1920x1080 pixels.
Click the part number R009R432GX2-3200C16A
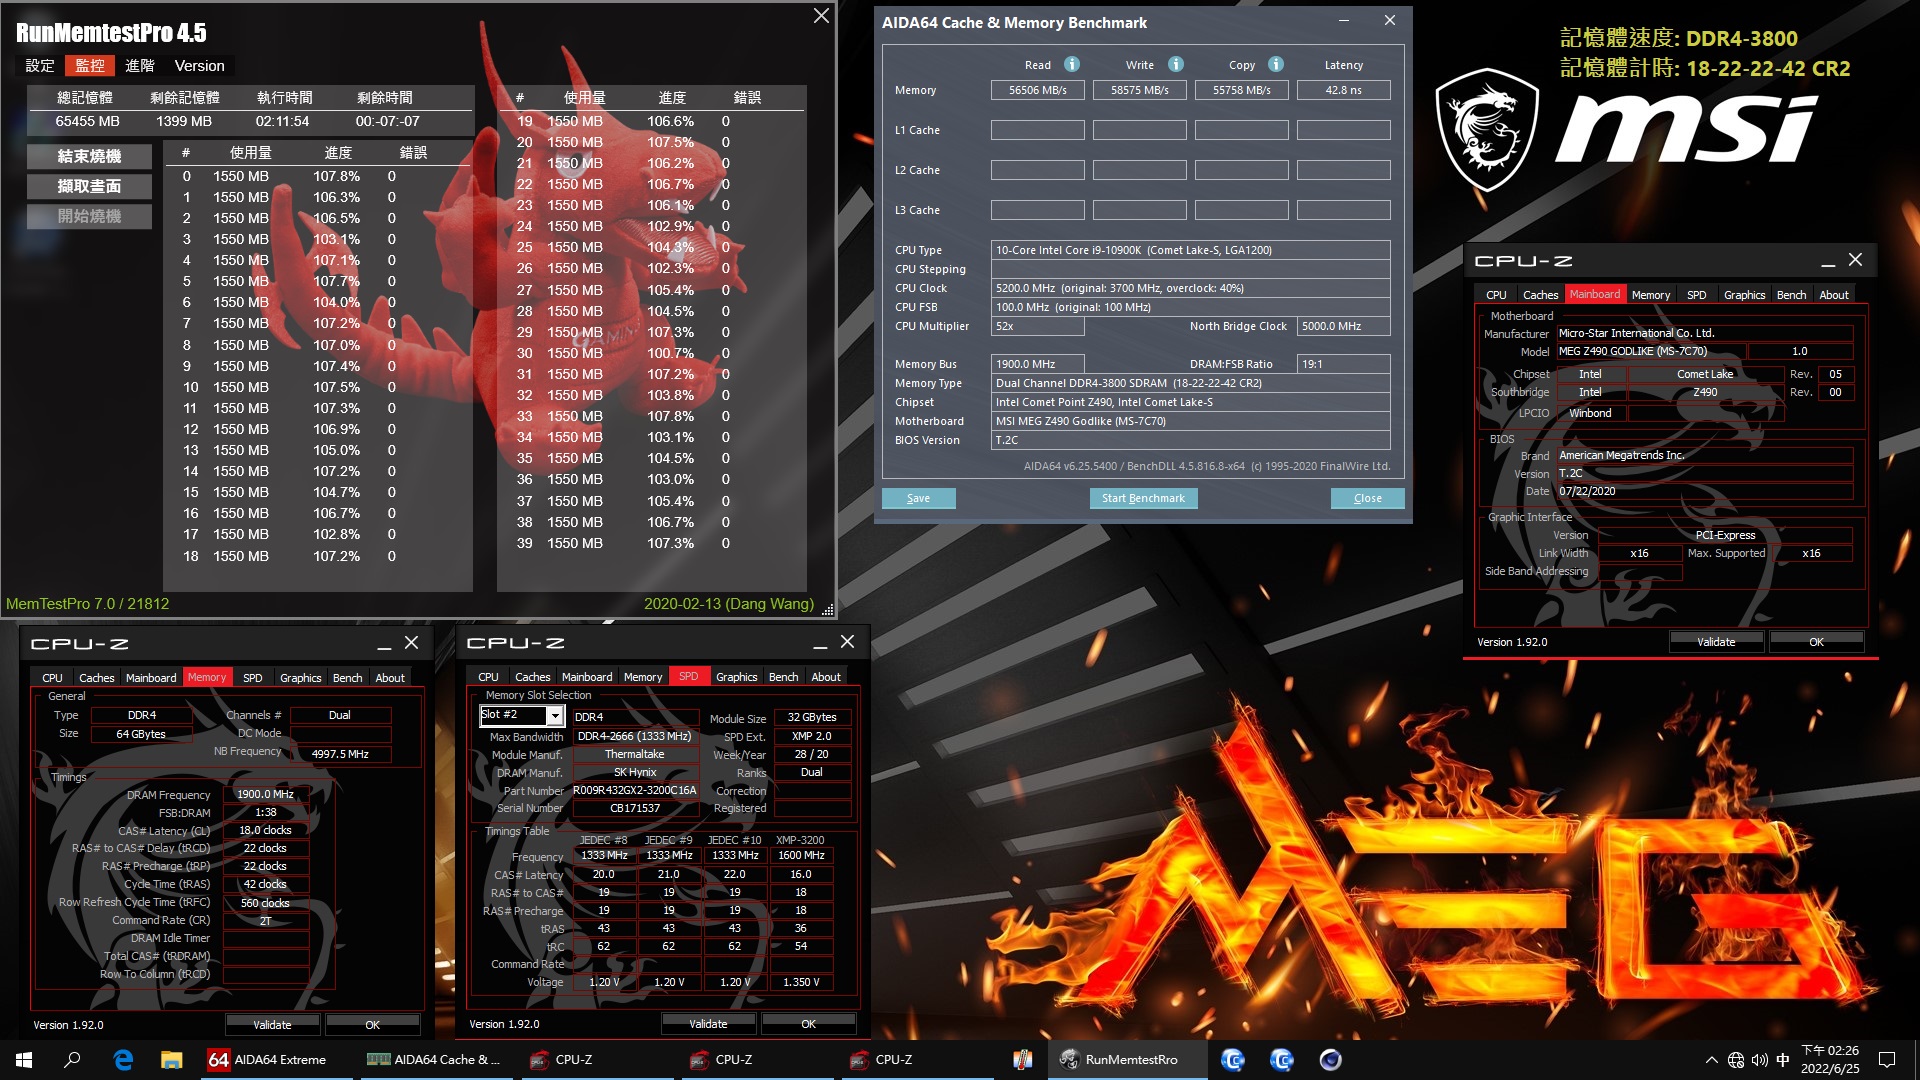(635, 790)
